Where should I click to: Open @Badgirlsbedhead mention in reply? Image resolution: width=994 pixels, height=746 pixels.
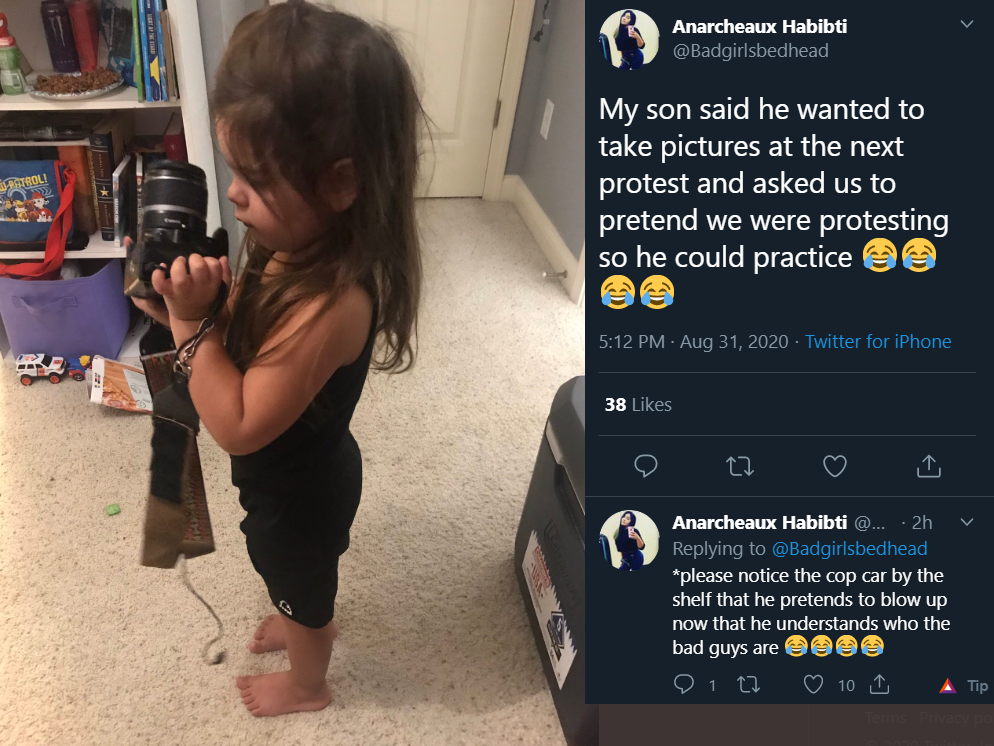[x=849, y=548]
